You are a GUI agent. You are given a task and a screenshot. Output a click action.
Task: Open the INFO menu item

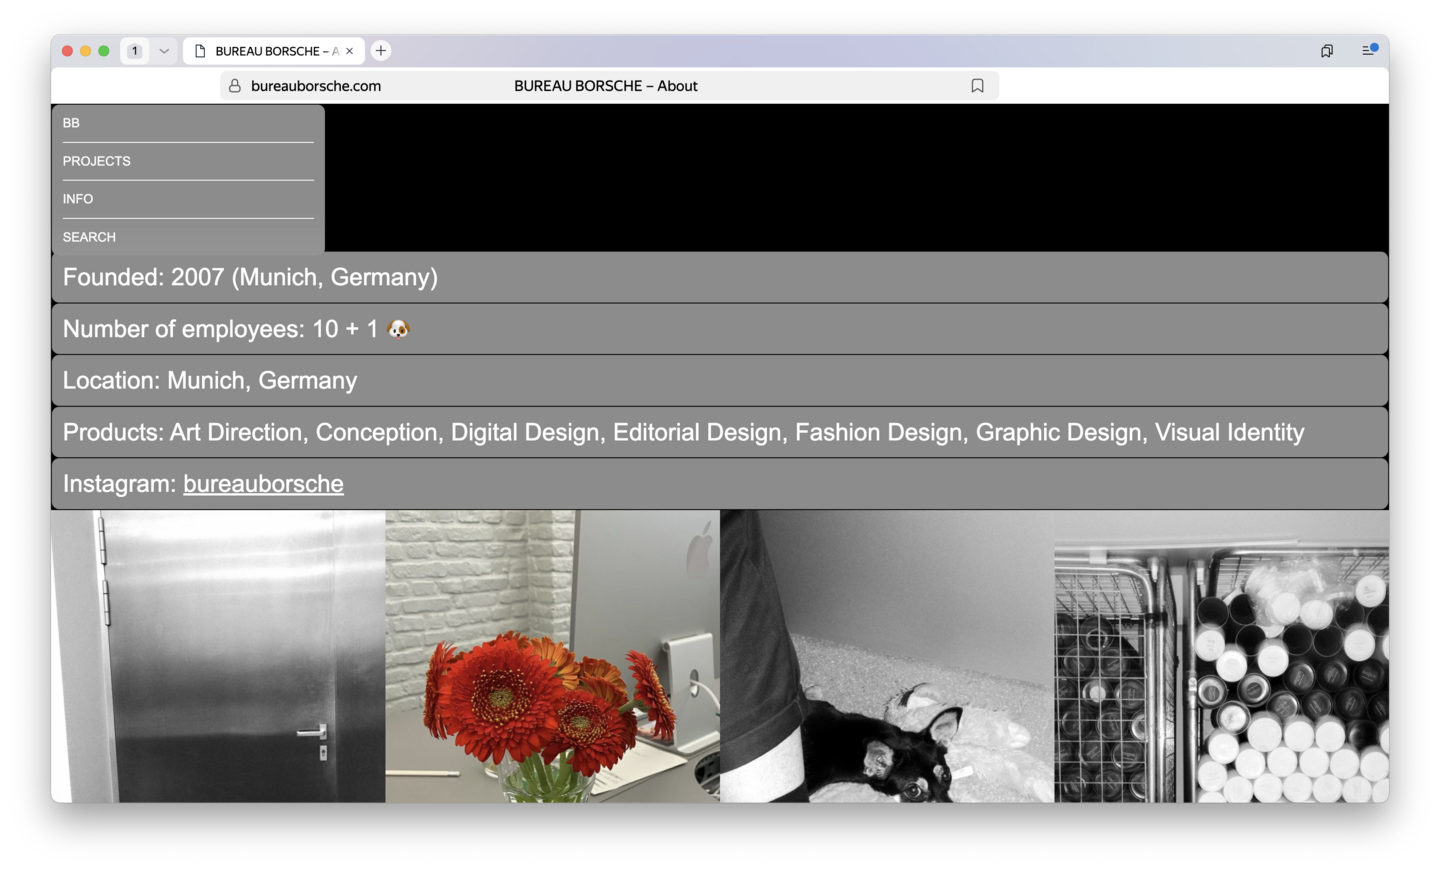[78, 199]
